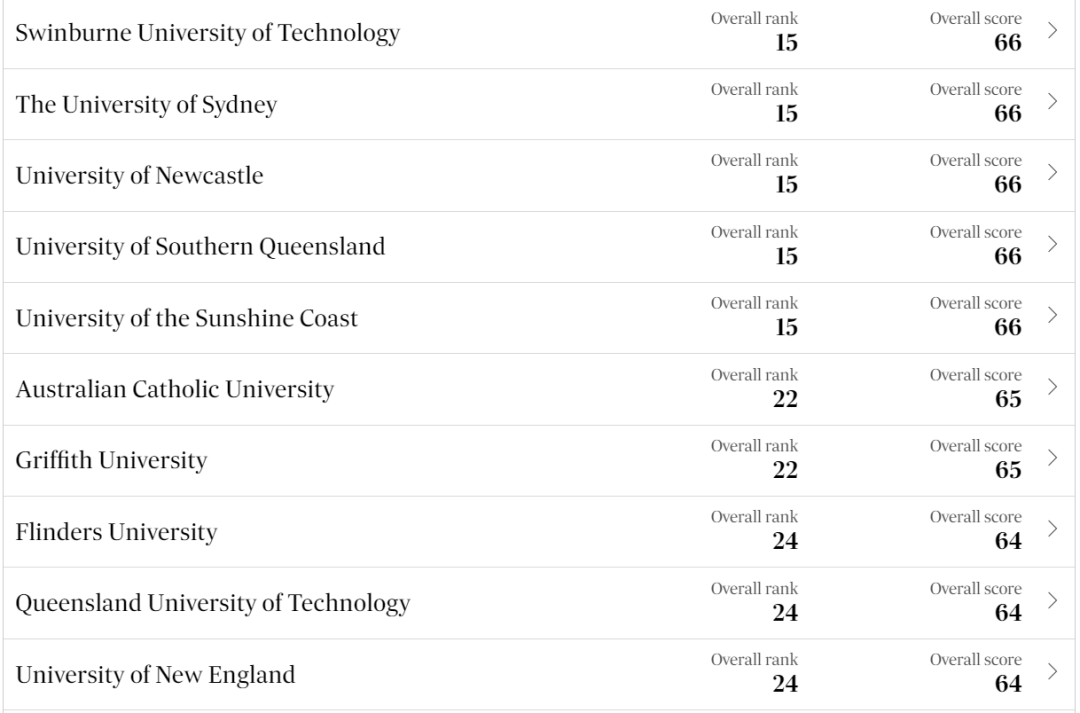Open Queensland University of Technology listing

point(213,603)
